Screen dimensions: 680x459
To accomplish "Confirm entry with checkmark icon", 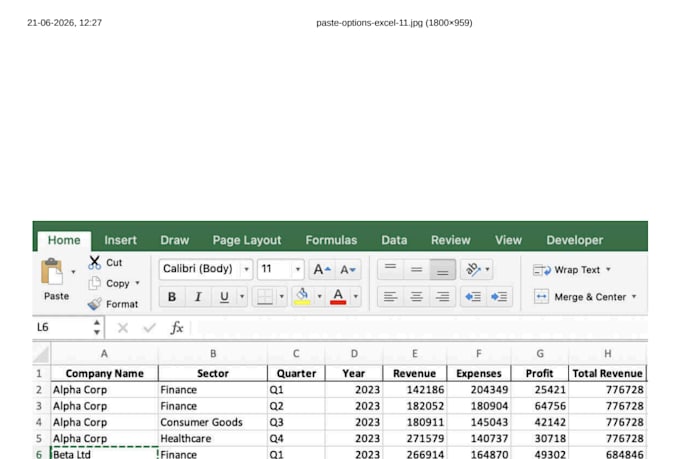I will pyautogui.click(x=149, y=328).
